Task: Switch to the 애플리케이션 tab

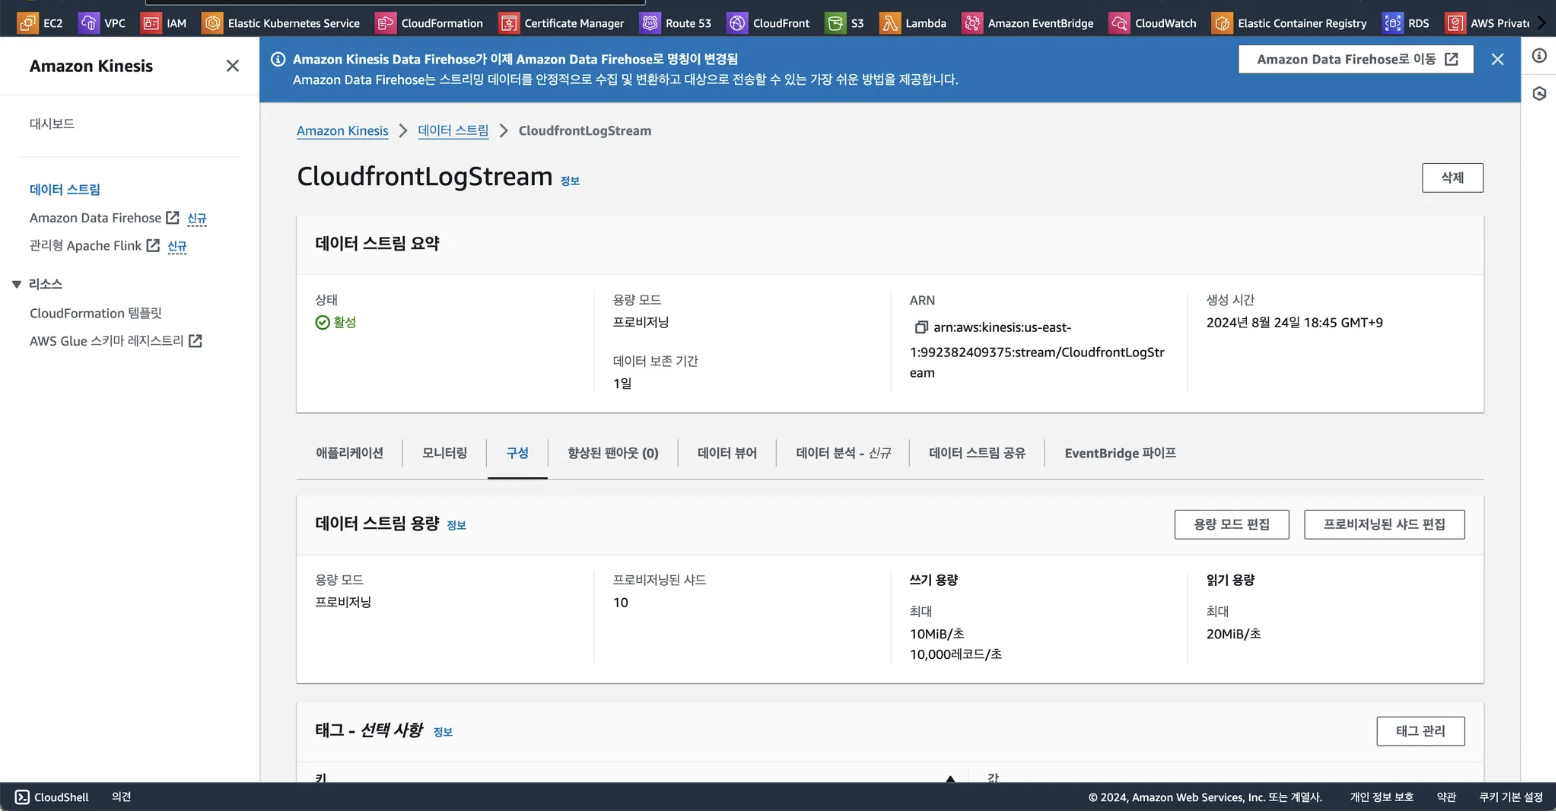Action: [349, 453]
